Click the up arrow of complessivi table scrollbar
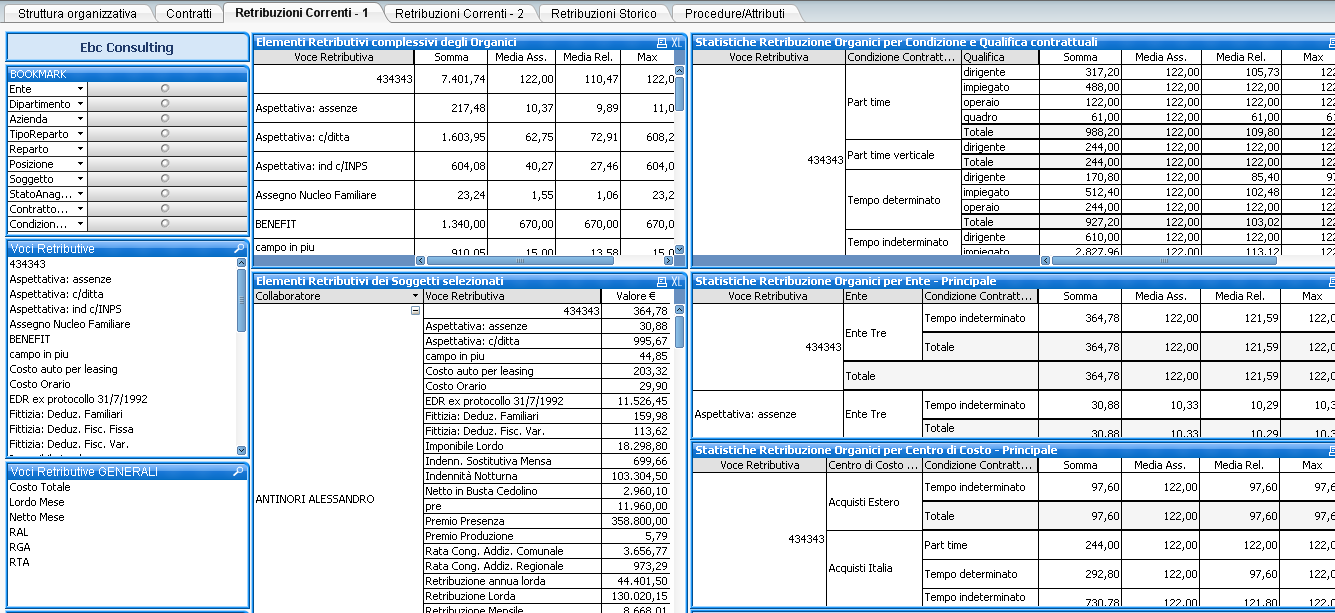 point(680,70)
